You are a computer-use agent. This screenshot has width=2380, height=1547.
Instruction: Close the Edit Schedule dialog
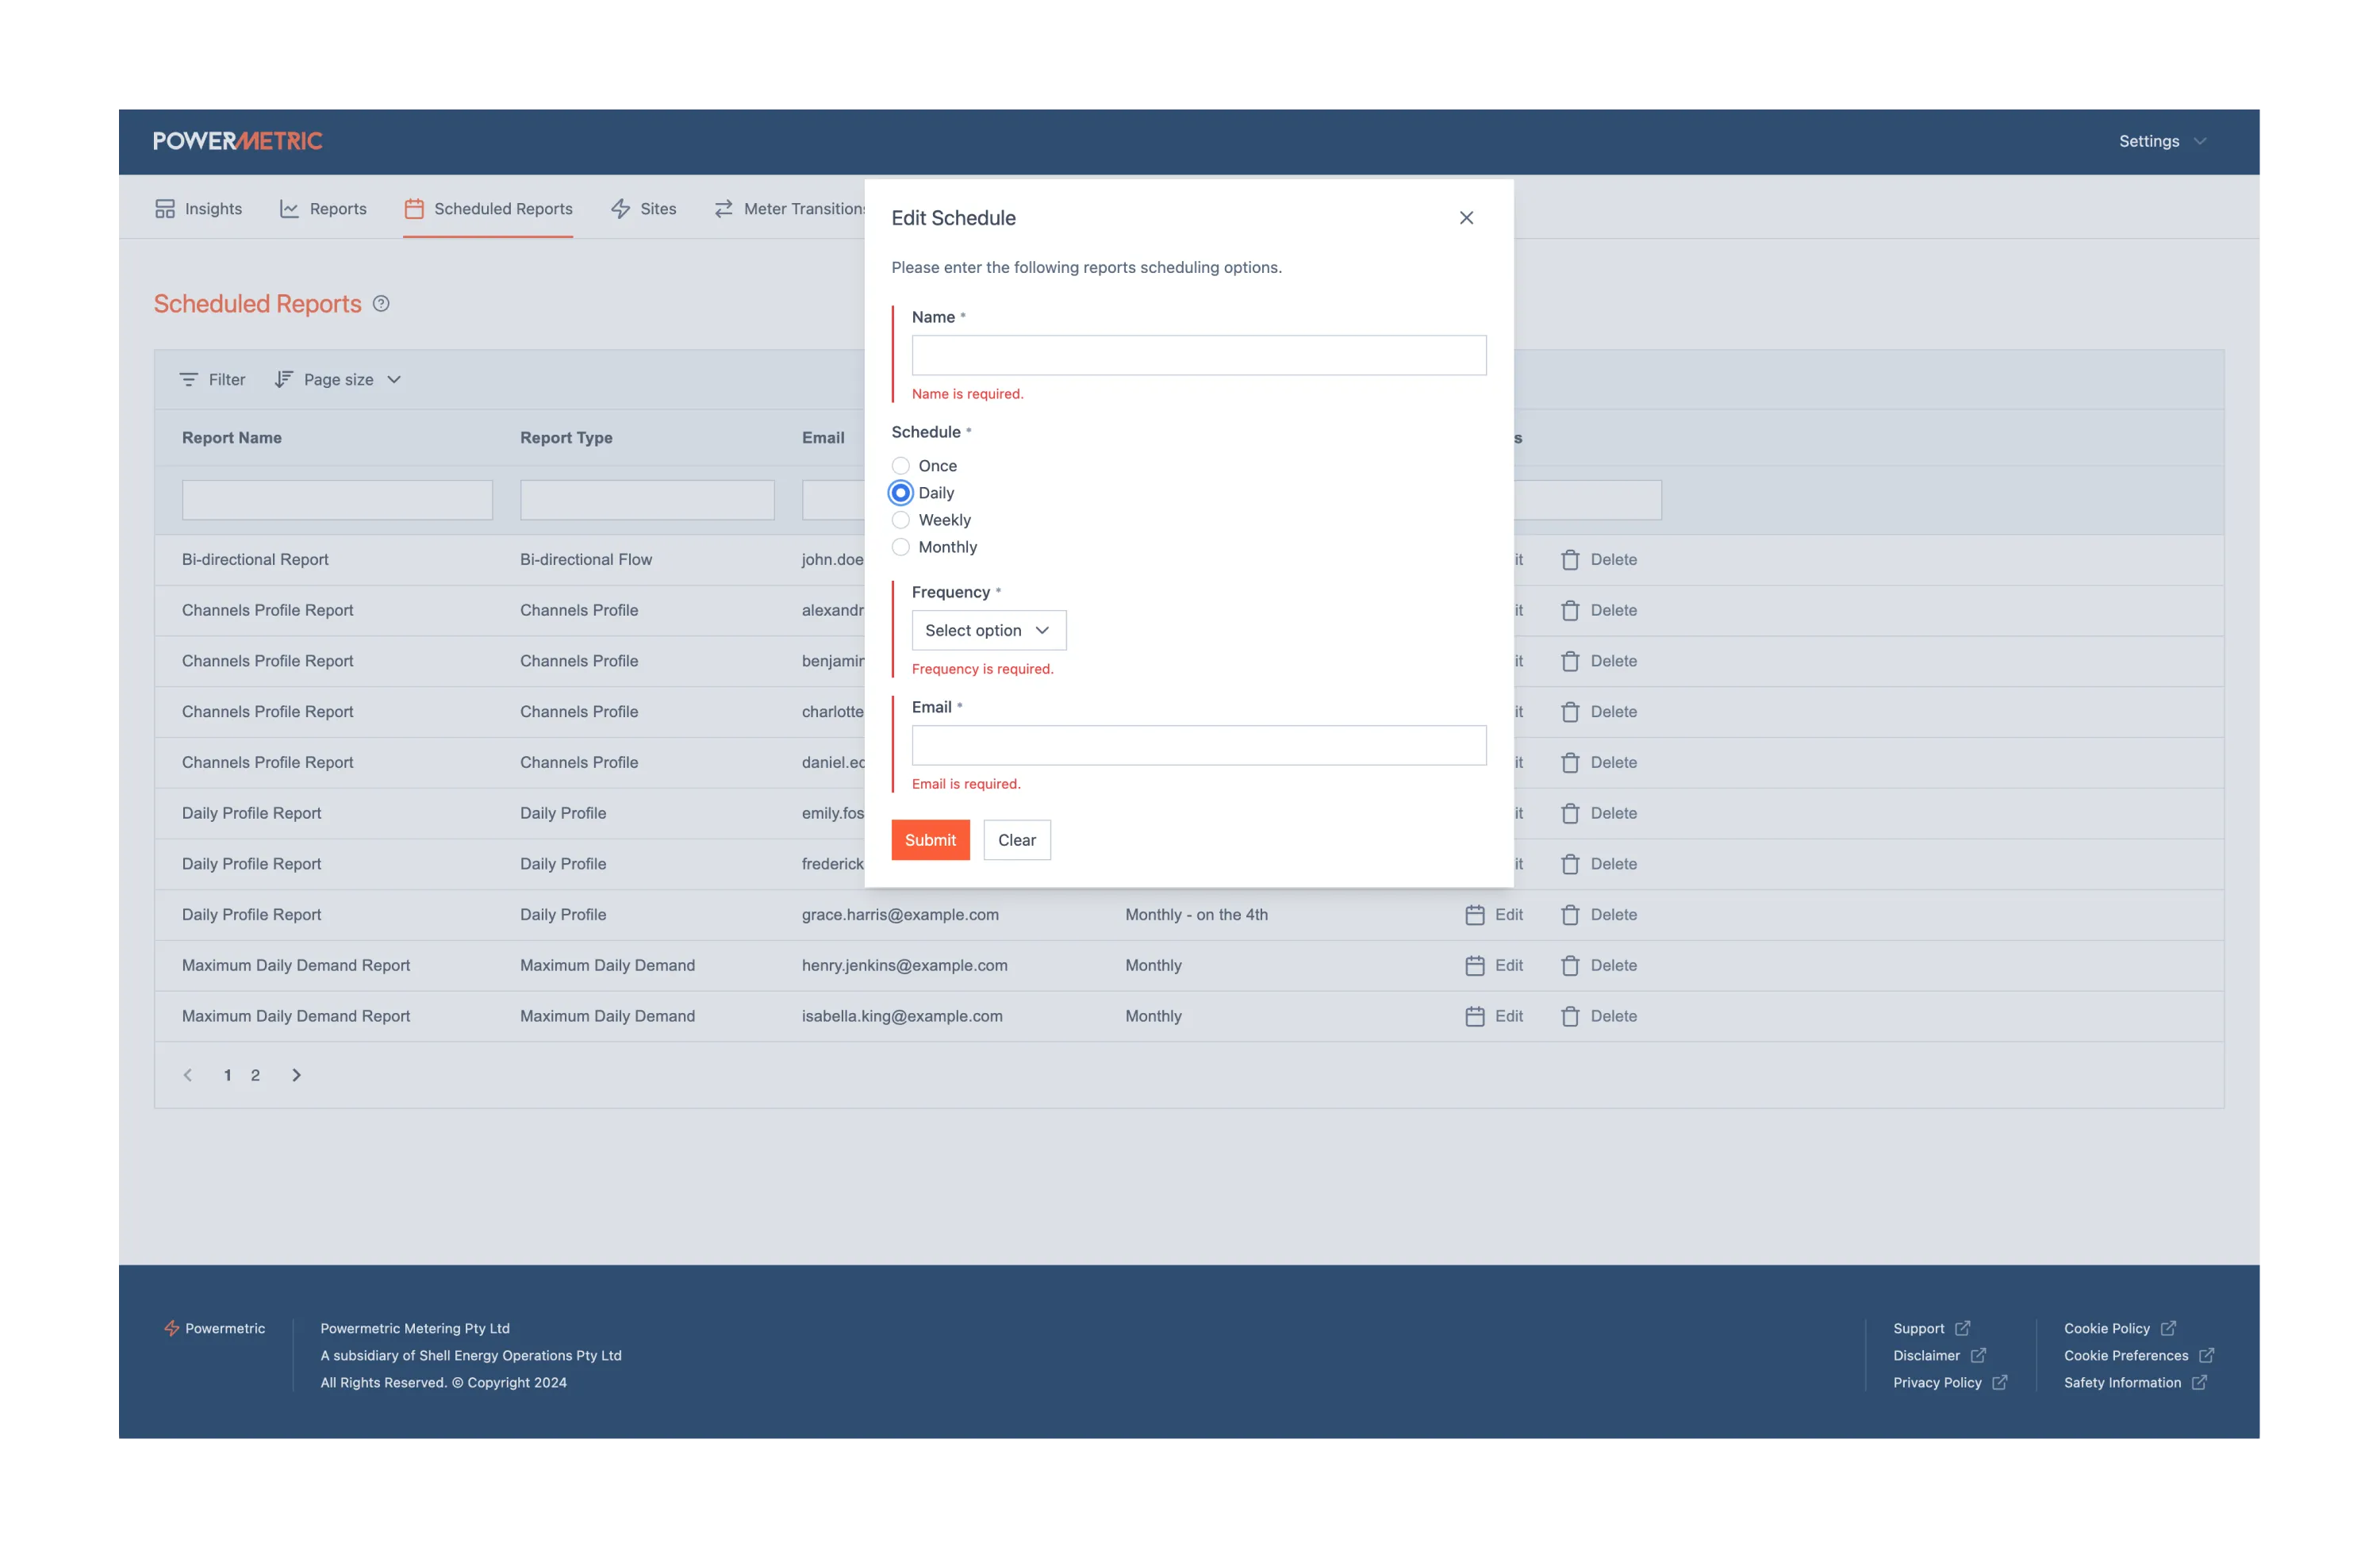coord(1466,218)
